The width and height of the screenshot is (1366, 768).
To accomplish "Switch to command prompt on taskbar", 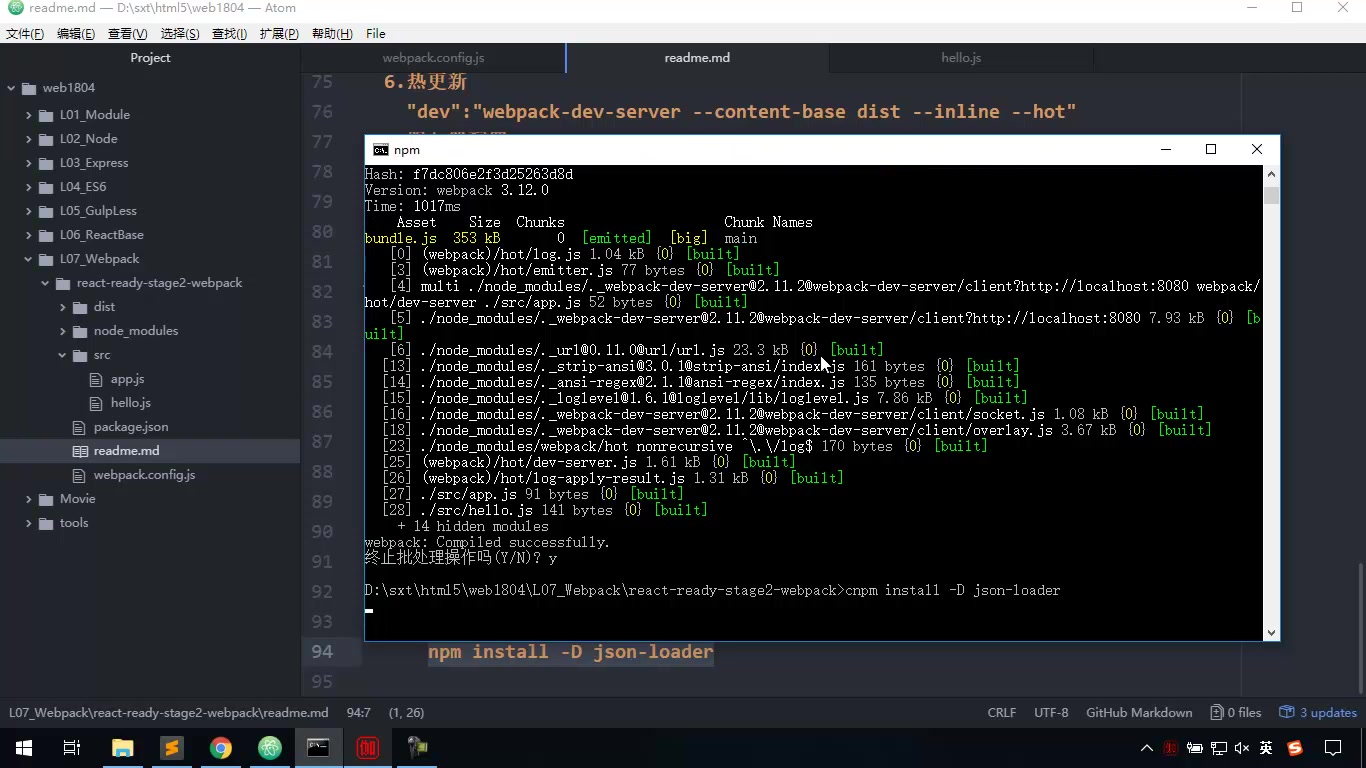I will click(x=318, y=748).
